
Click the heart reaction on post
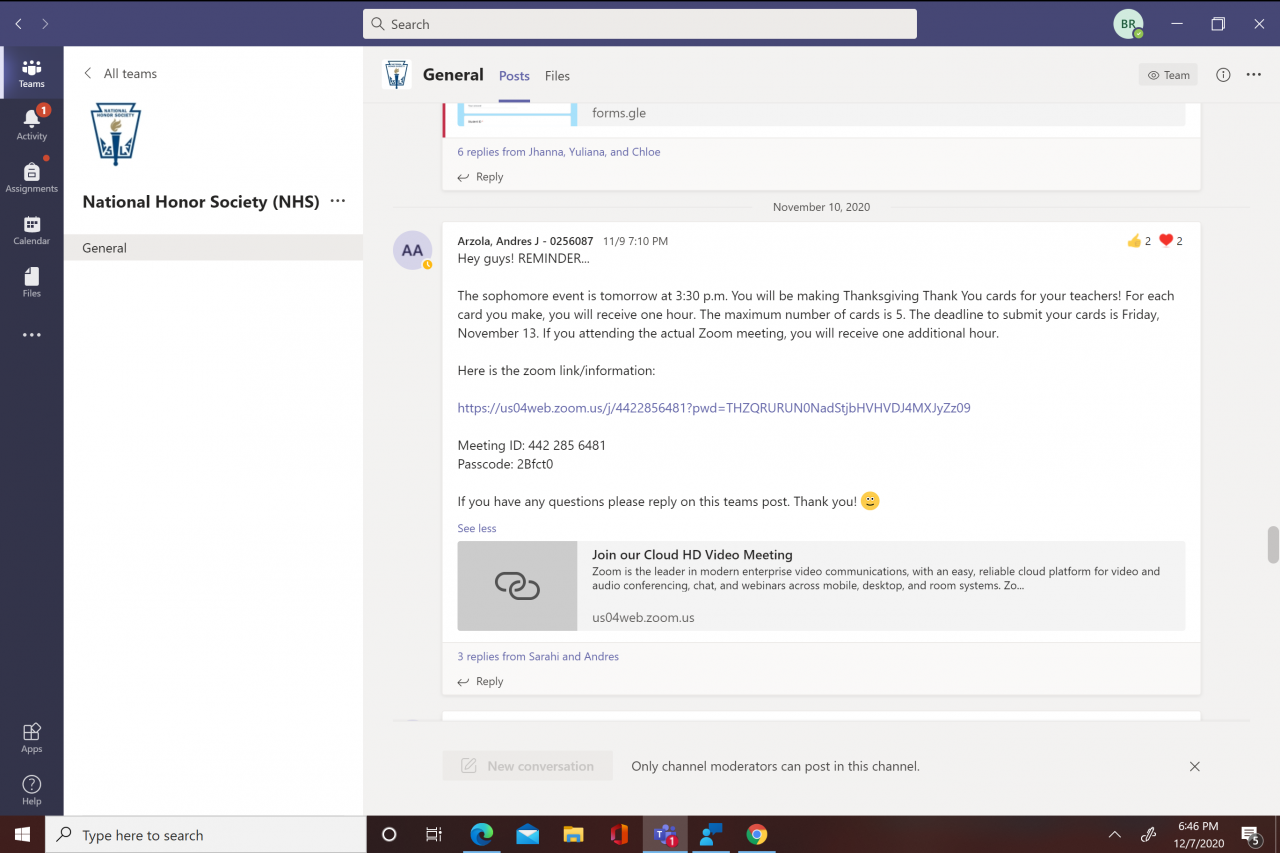1166,241
